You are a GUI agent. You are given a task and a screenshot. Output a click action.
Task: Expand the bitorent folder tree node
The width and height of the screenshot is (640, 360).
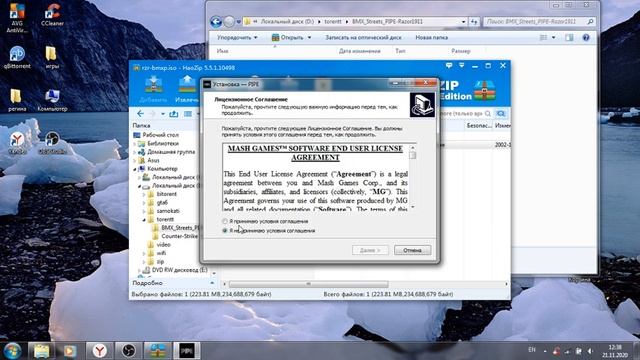(144, 194)
